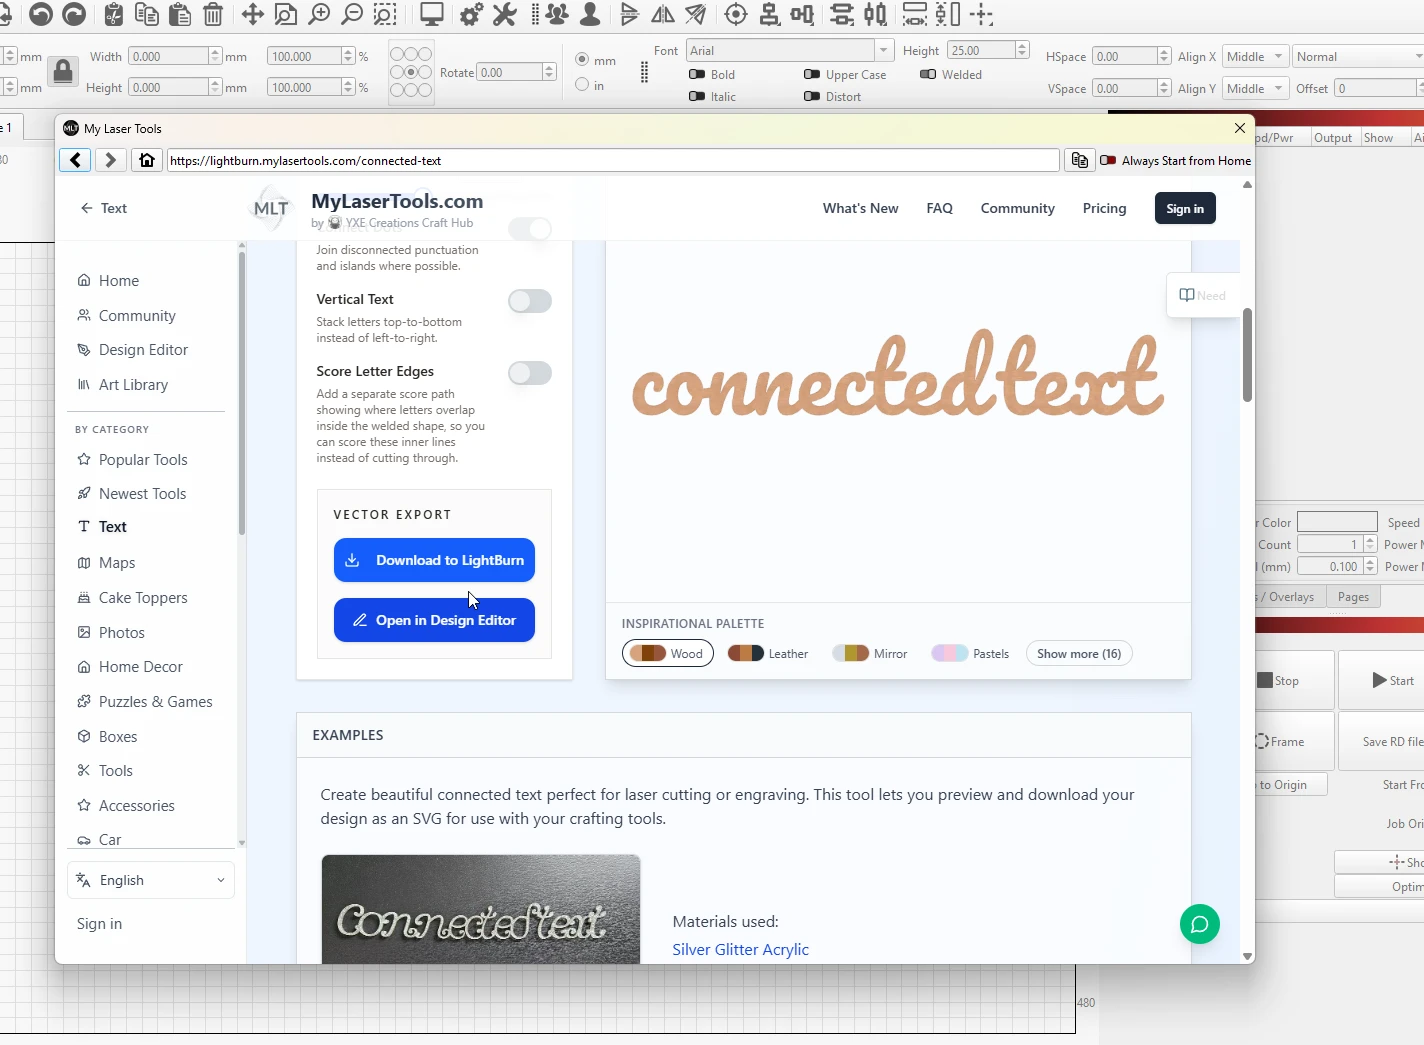Open the Silver Glitter Acrylic link

pos(740,950)
